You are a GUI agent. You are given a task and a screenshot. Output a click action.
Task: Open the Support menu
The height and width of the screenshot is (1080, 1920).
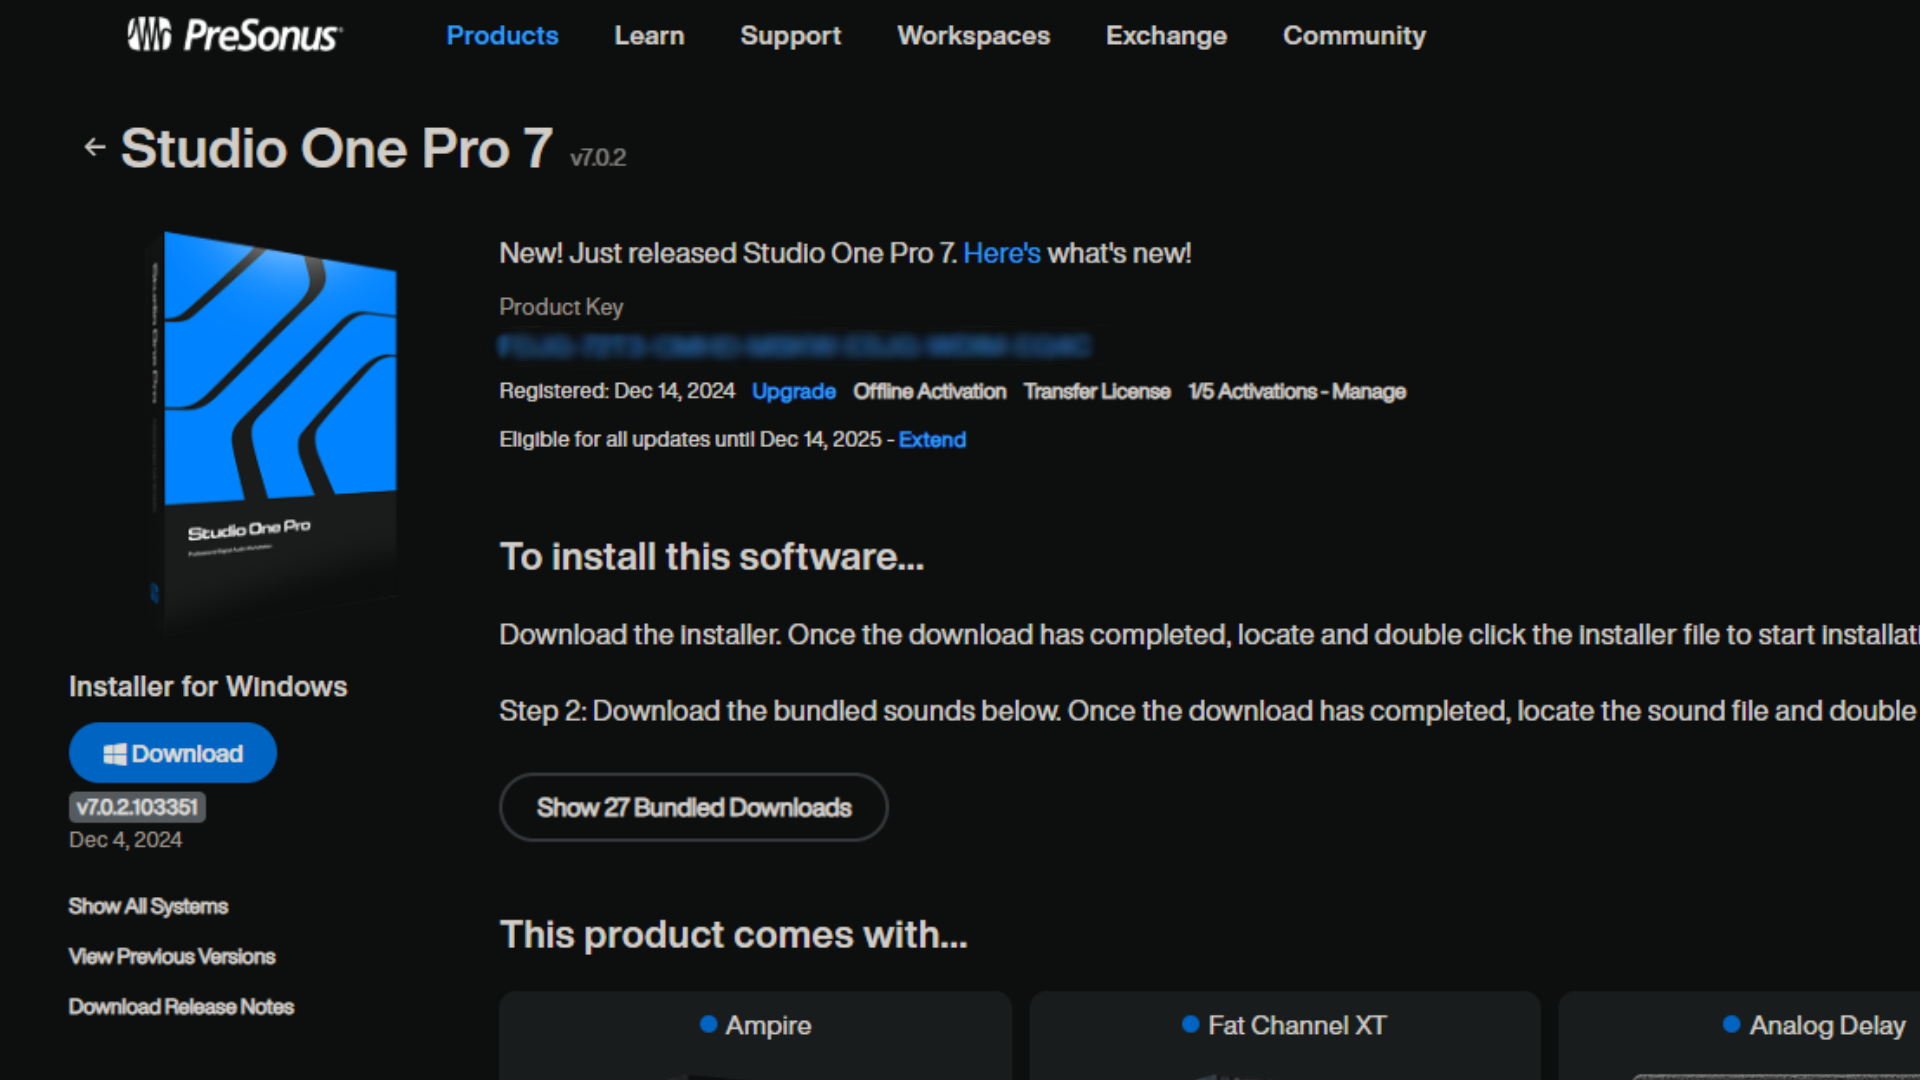pyautogui.click(x=790, y=35)
